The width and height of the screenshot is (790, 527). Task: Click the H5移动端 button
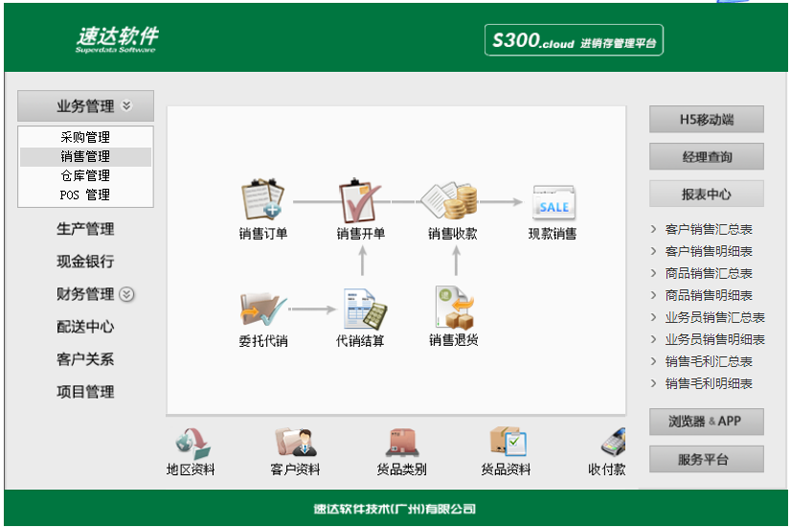(x=706, y=119)
